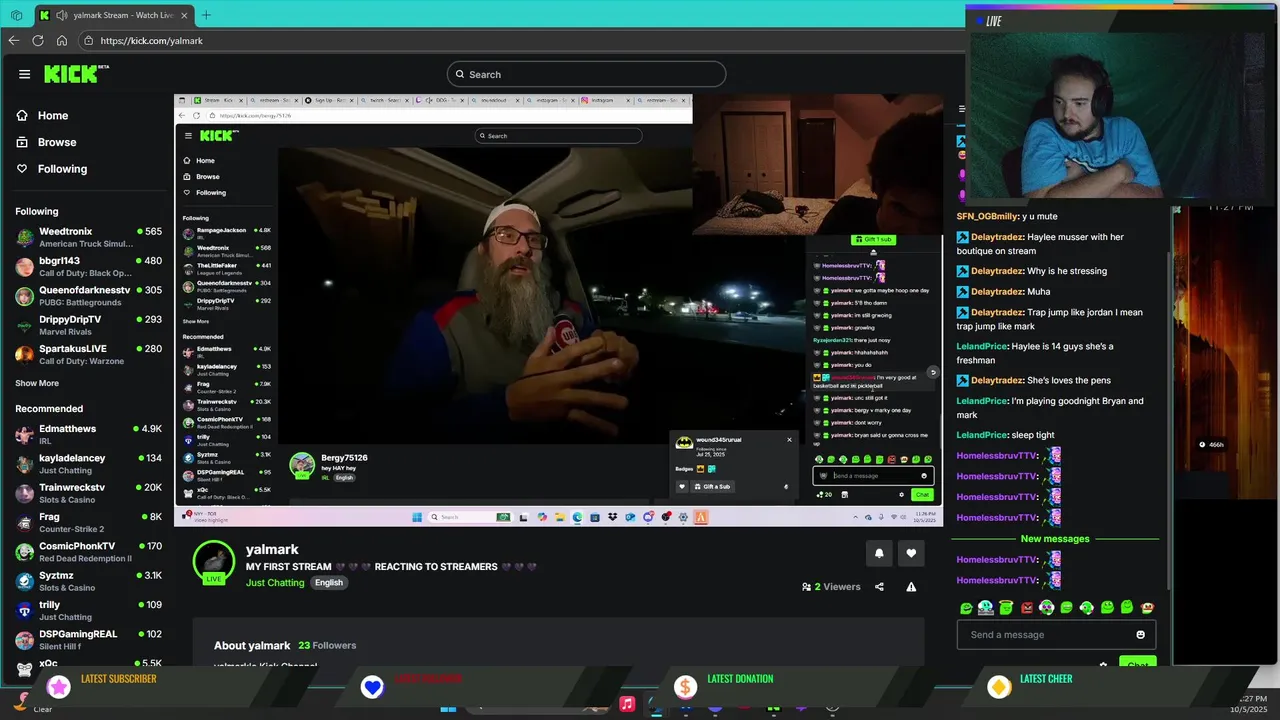Viewport: 1280px width, 720px height.
Task: Click the Just Chatting category link
Action: click(275, 583)
